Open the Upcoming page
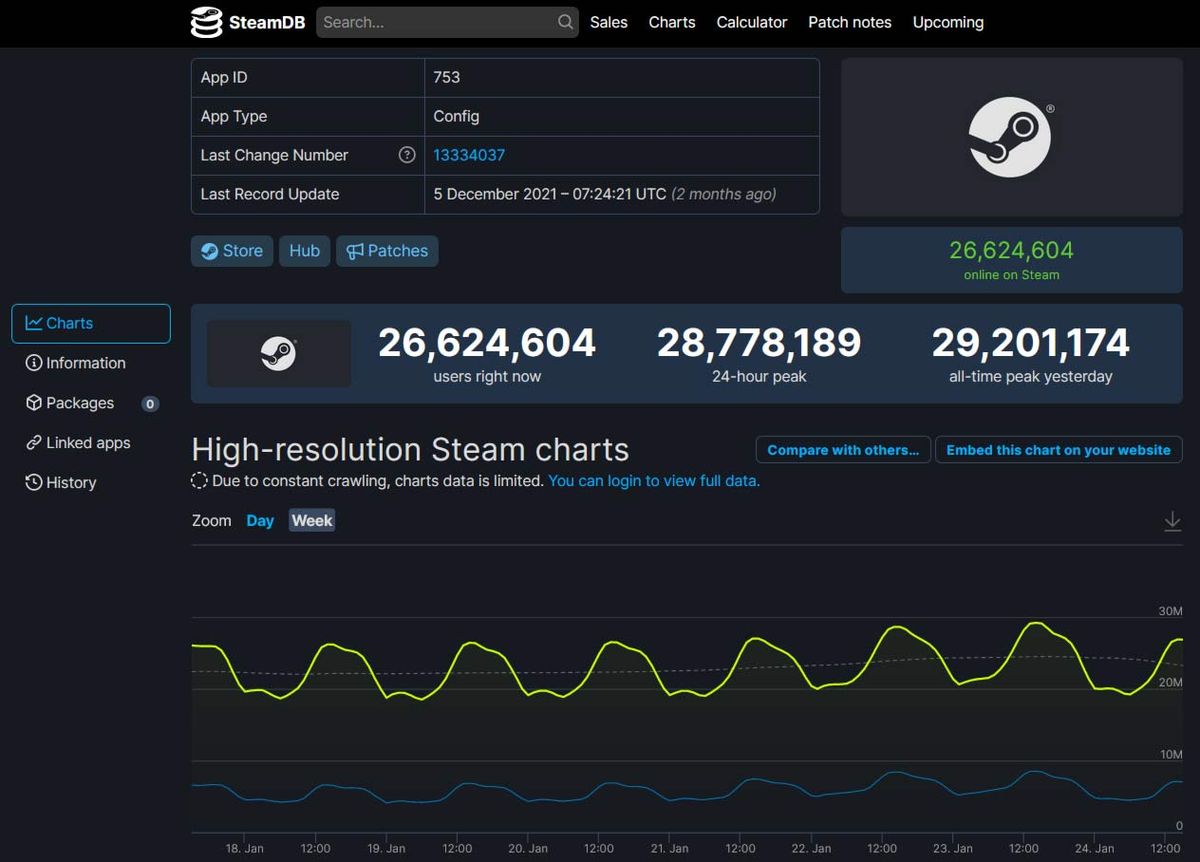Screen dimensions: 1200x862 [x=947, y=21]
